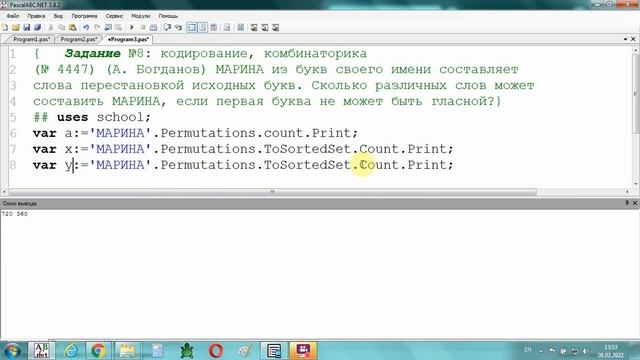Create a new file with toolbar icon
This screenshot has height=360, width=640.
click(x=5, y=27)
